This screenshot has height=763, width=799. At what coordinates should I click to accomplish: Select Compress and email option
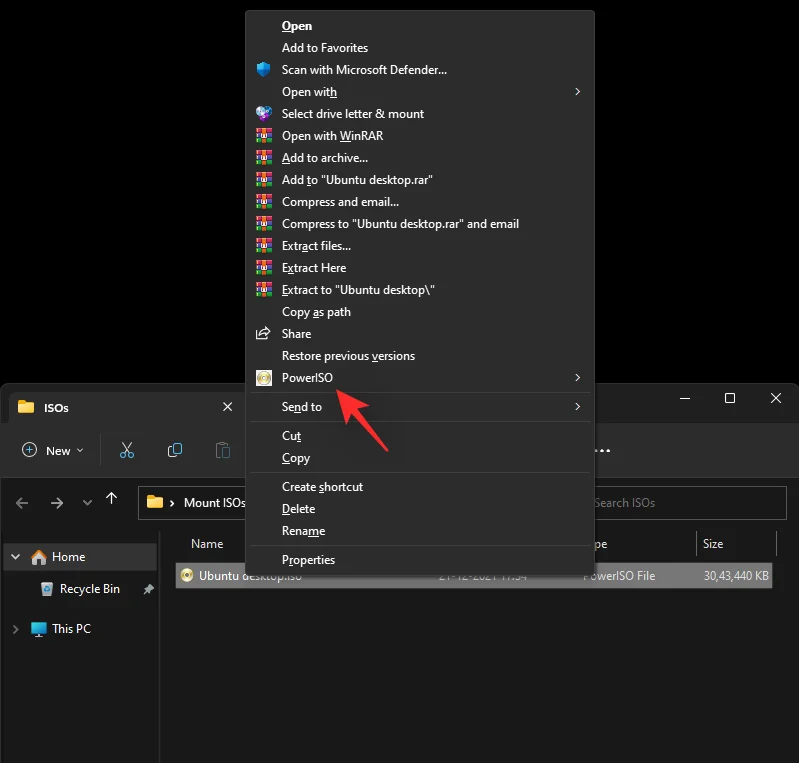[420, 202]
